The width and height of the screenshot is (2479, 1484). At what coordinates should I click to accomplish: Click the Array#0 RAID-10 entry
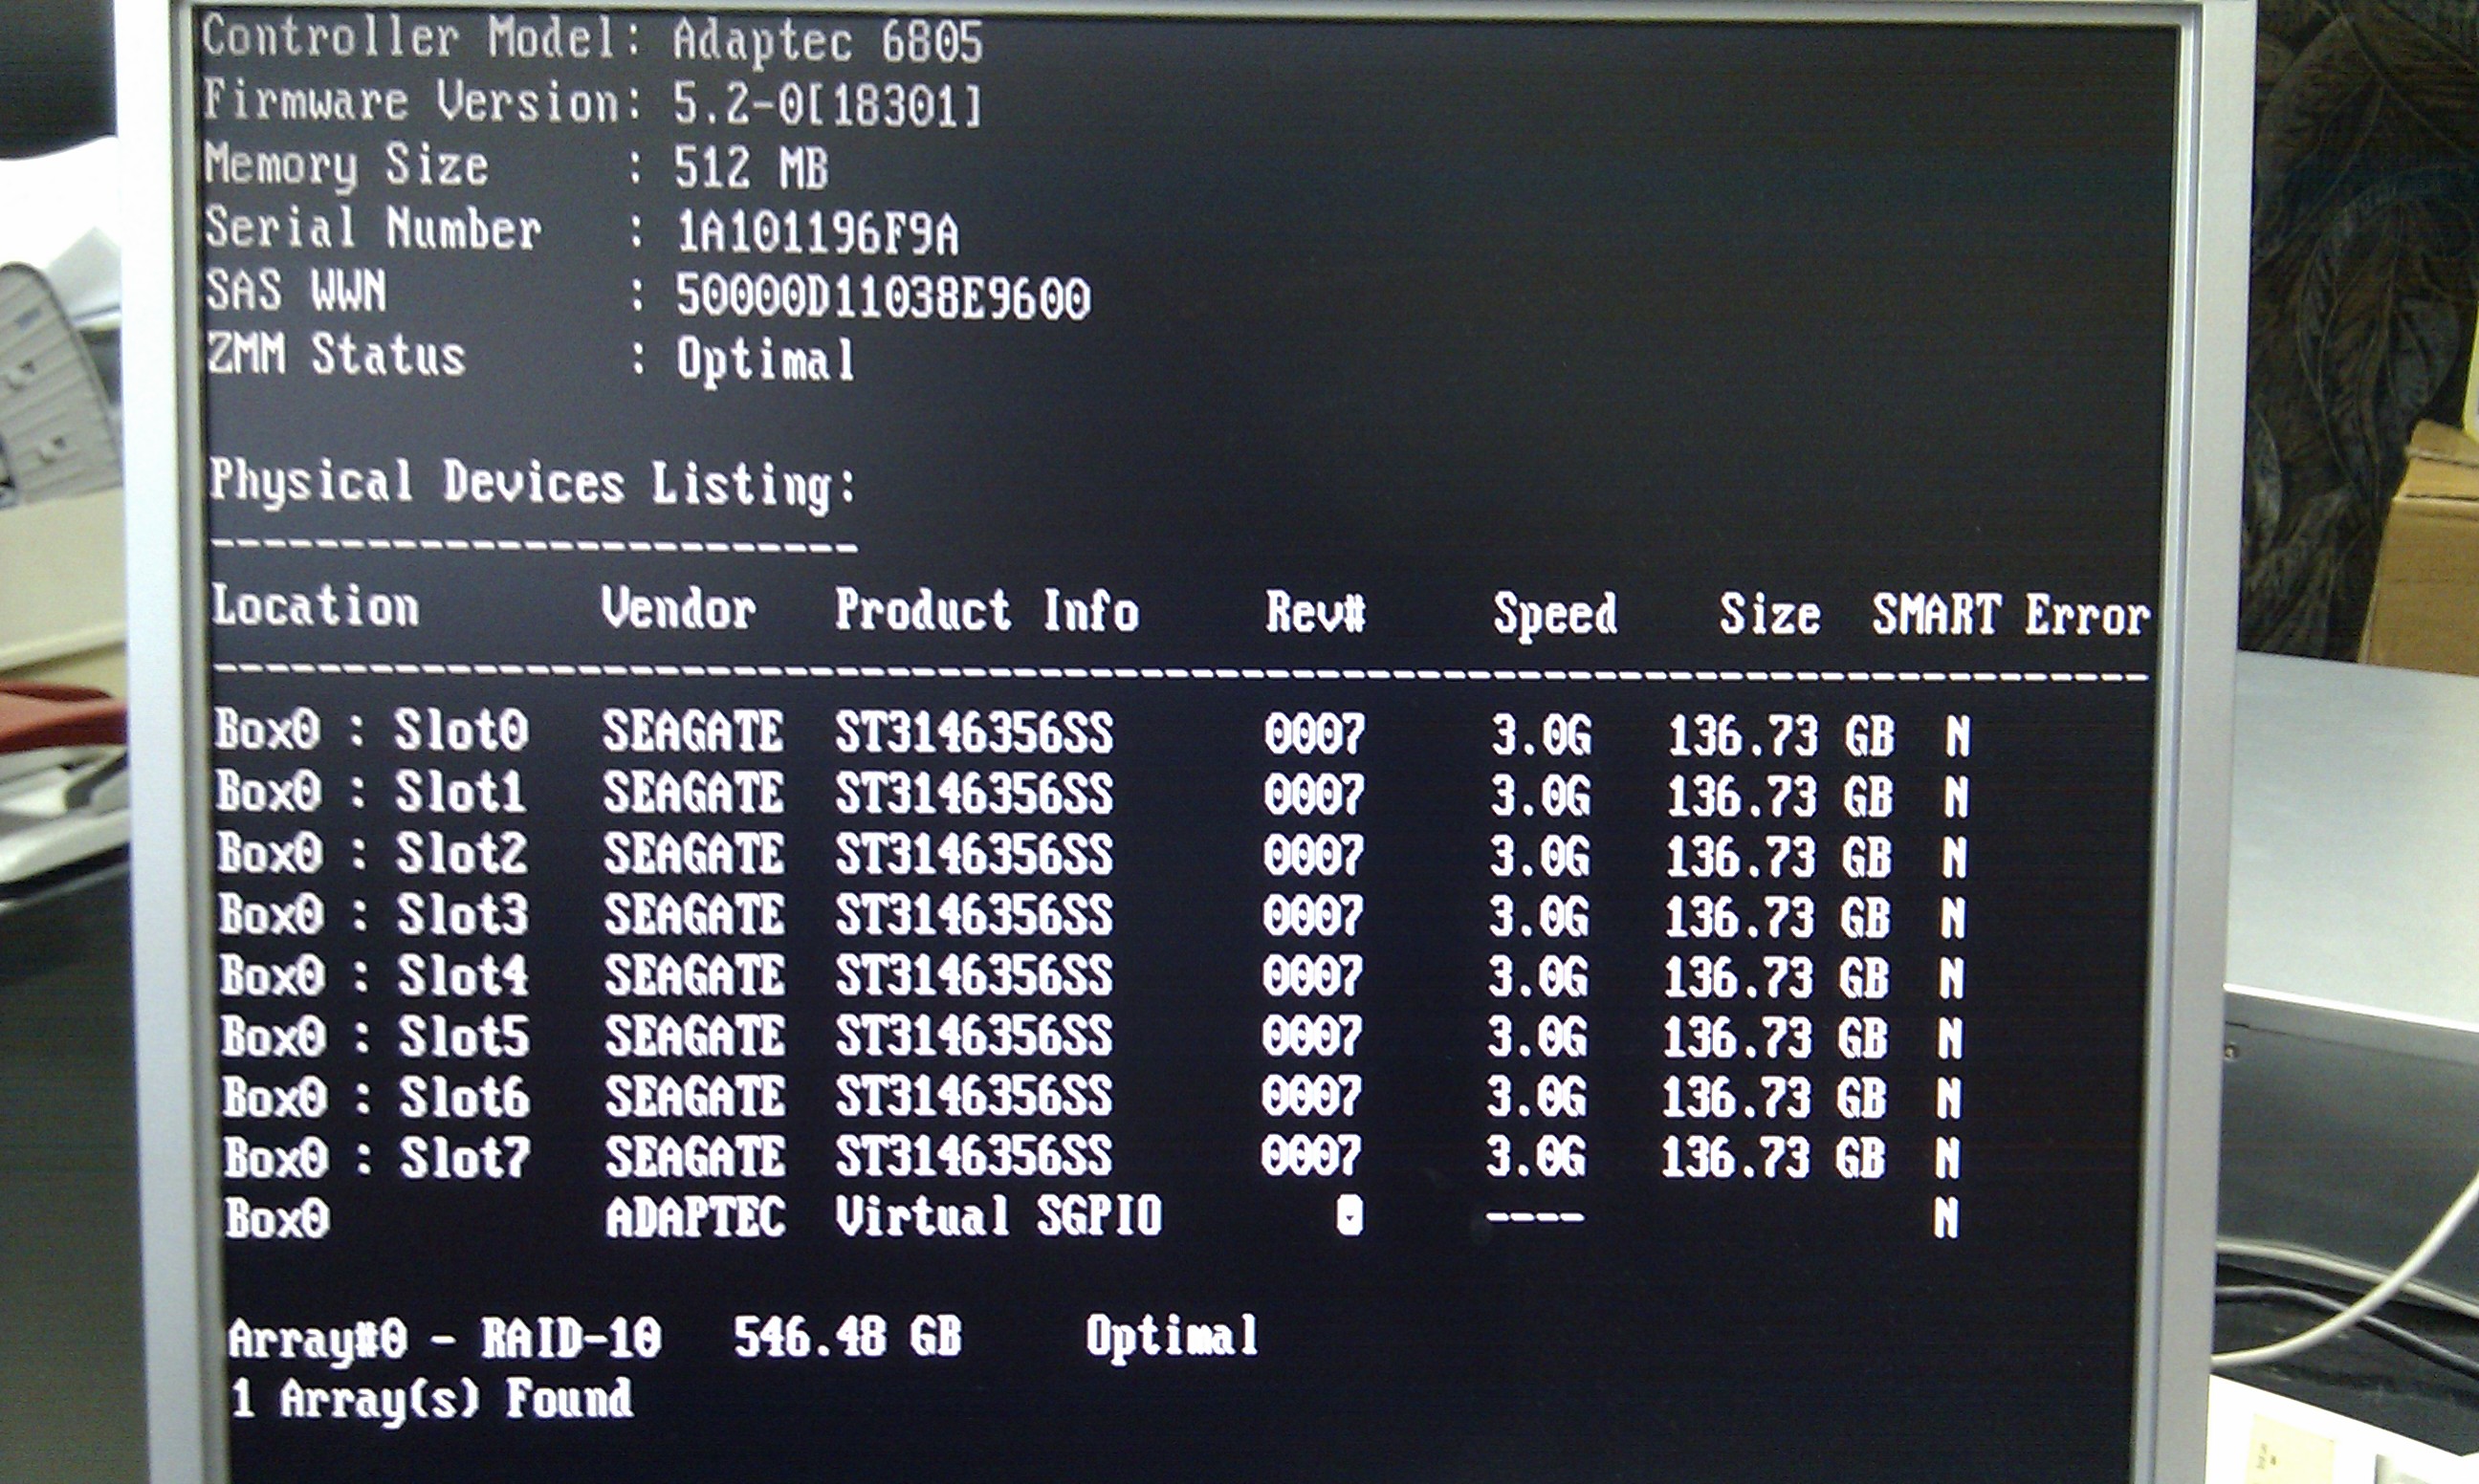pos(444,1338)
